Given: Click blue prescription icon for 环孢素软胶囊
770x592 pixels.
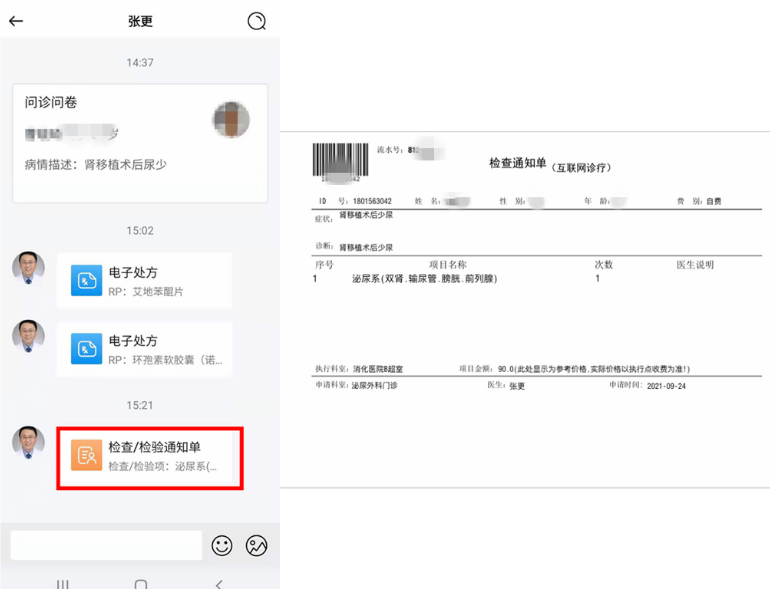Looking at the screenshot, I should [x=87, y=349].
